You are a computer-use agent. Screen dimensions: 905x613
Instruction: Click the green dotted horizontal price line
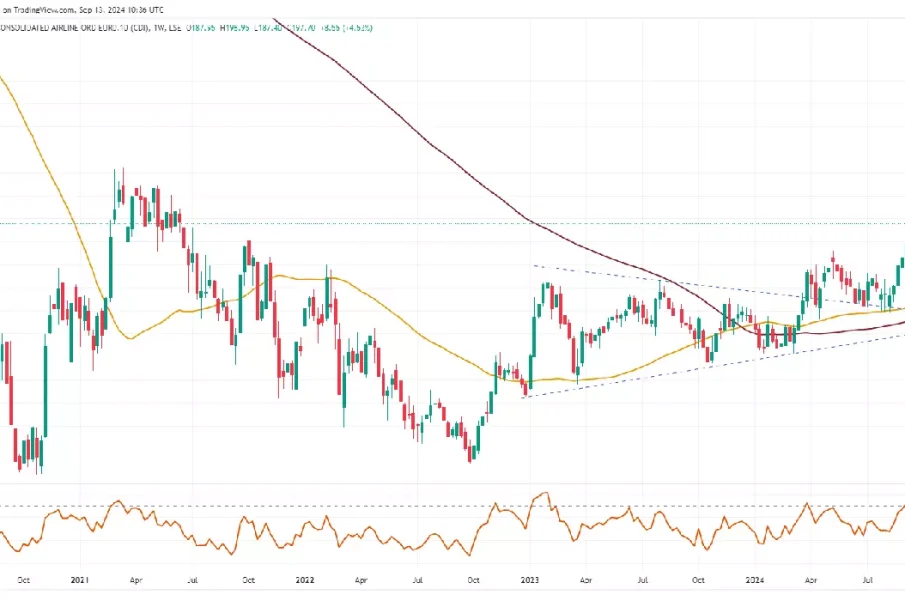(450, 223)
